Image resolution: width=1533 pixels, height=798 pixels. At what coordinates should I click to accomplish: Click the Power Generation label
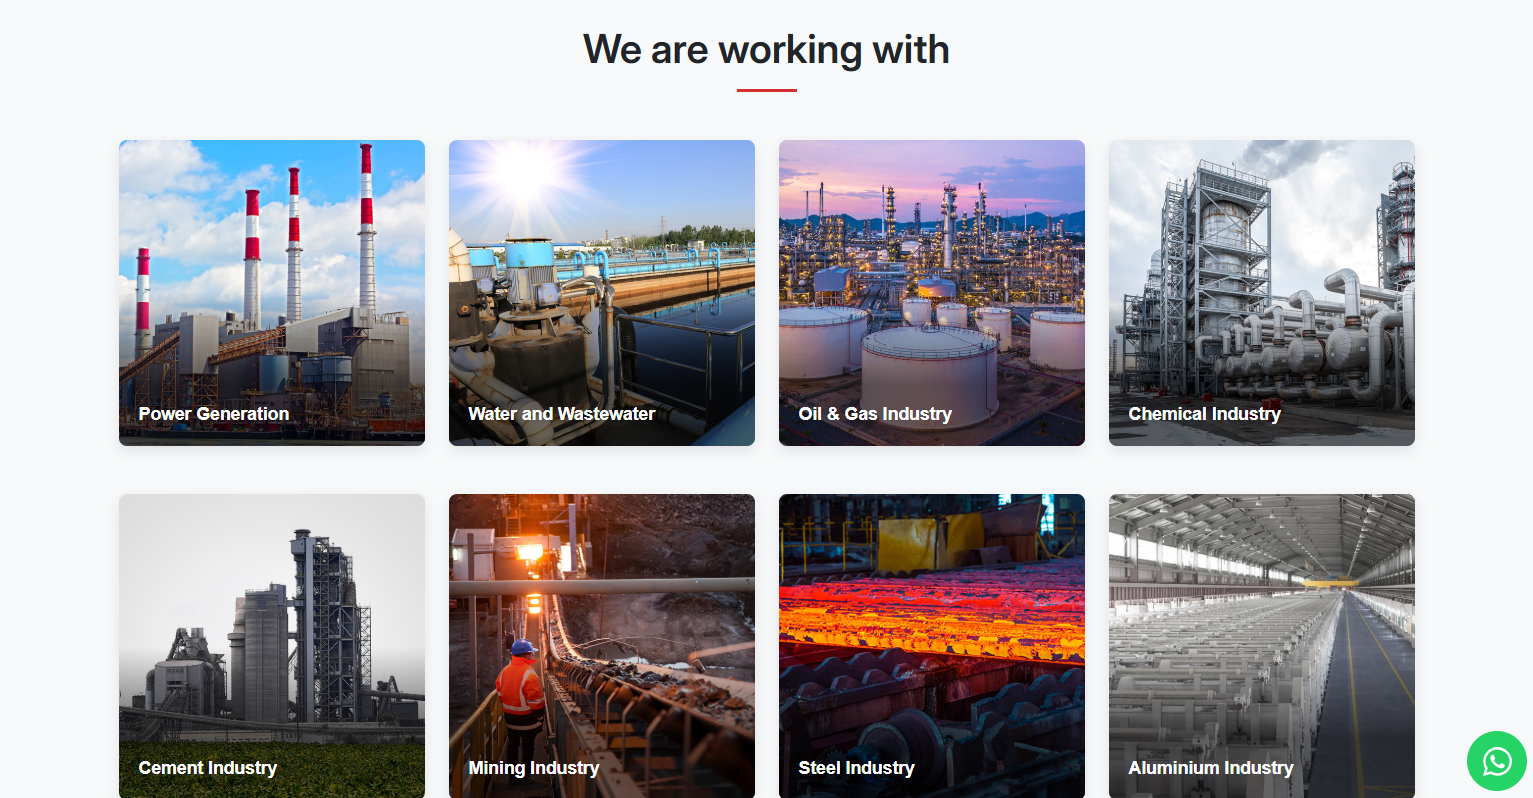coord(213,414)
